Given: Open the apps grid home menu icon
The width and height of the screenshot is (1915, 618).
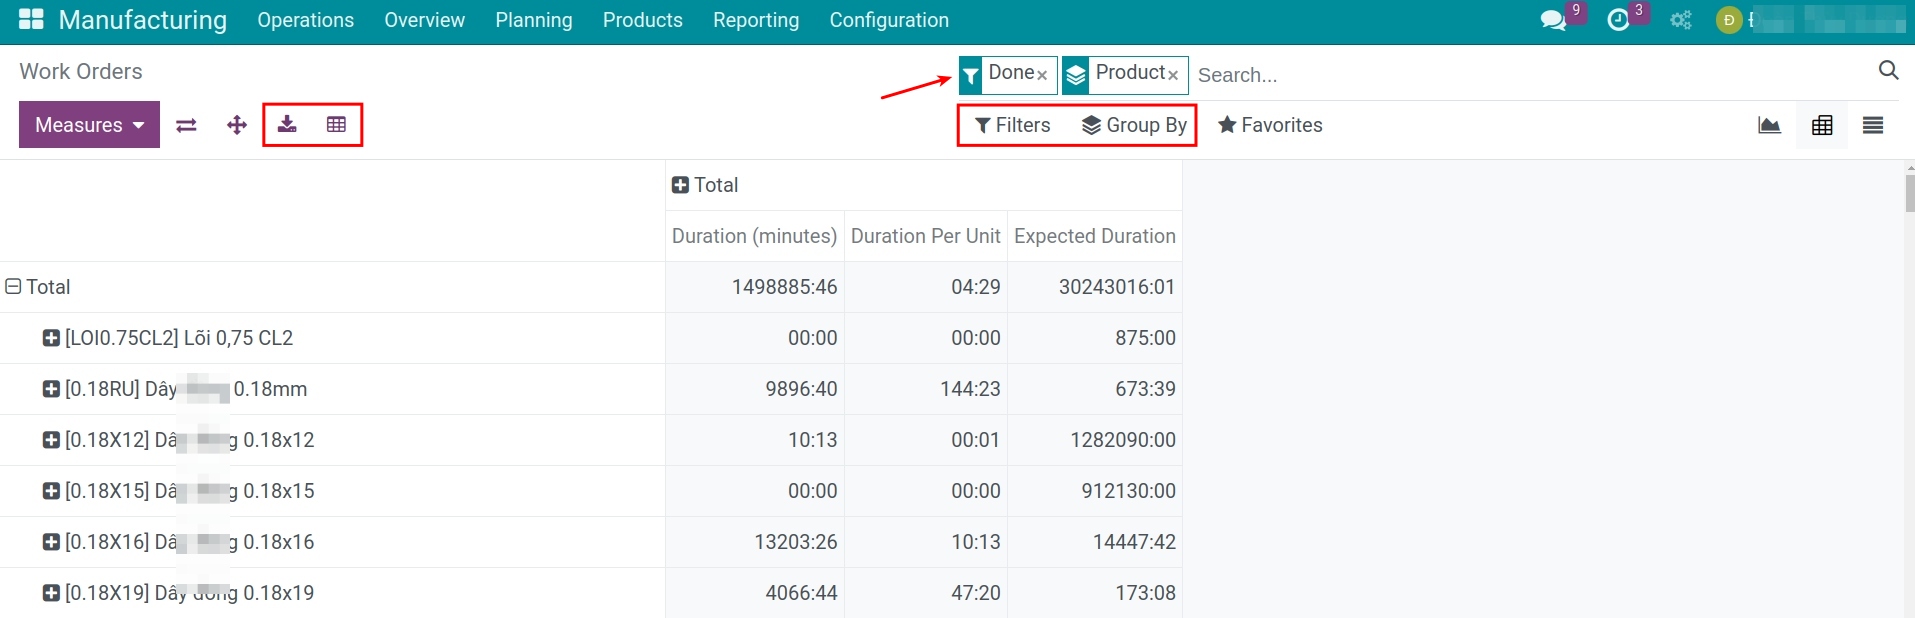Looking at the screenshot, I should coord(31,19).
